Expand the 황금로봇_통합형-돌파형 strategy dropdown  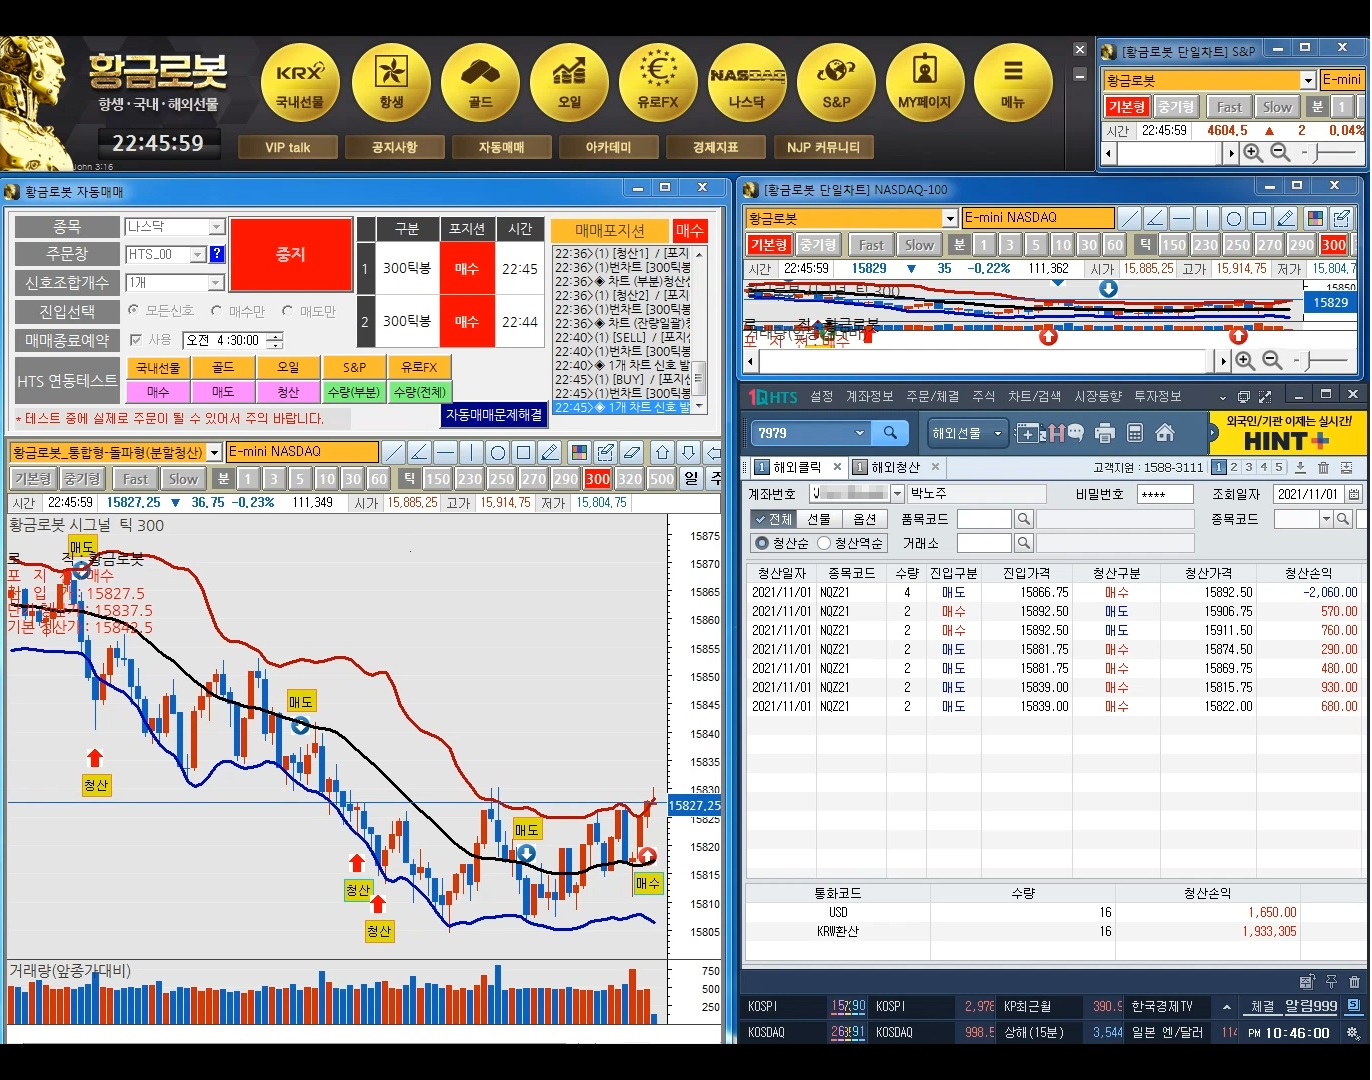pos(213,453)
